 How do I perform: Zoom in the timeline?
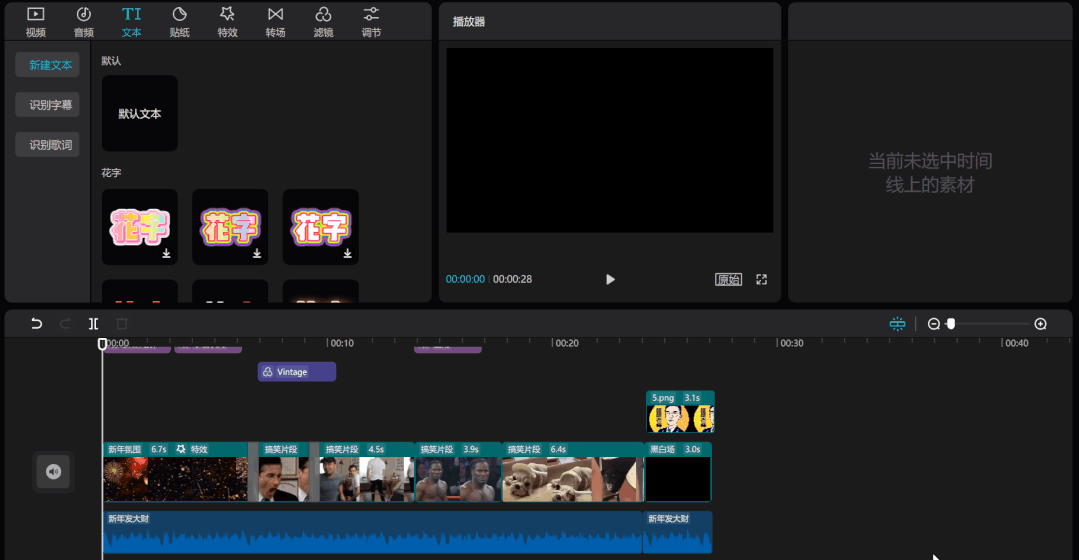click(1040, 323)
